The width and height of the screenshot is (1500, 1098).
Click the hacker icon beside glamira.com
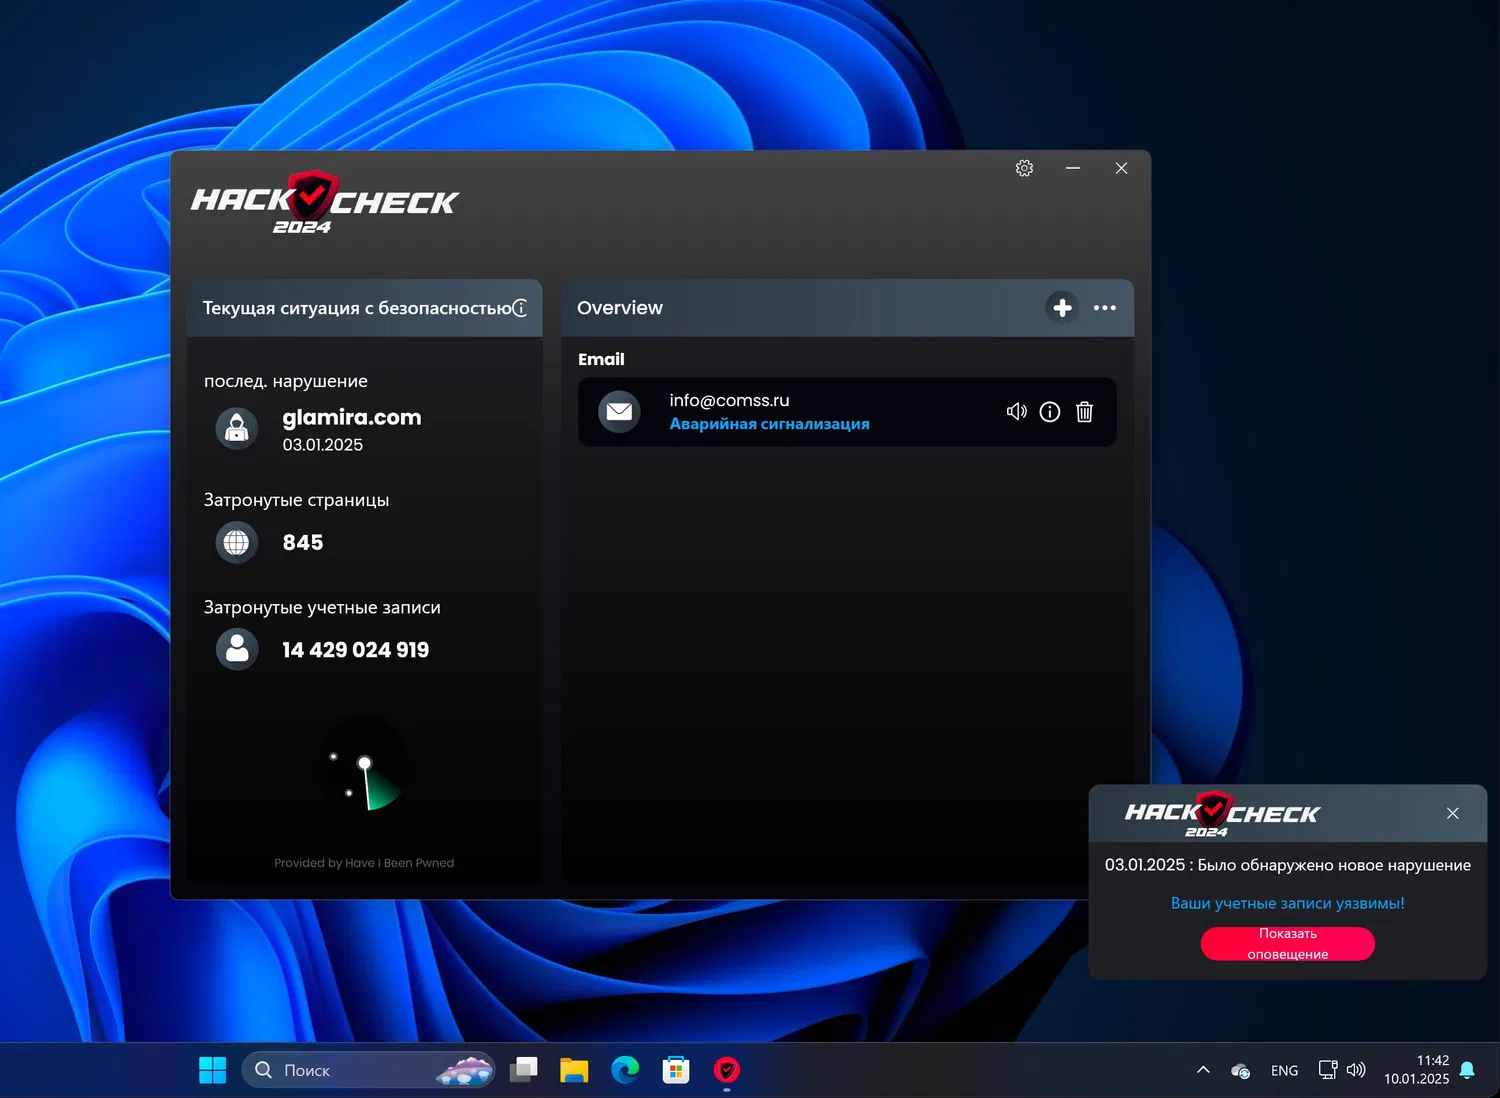(x=237, y=429)
